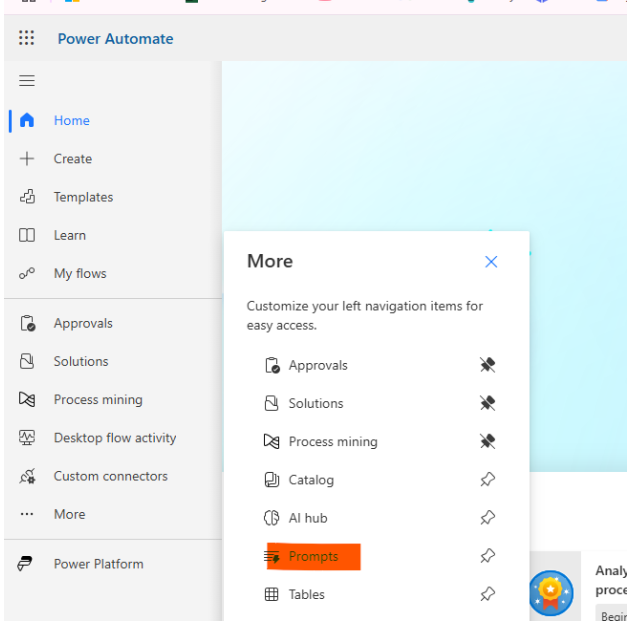Viewport: 627px width, 636px height.
Task: Click the sidebar Approvals clipboard icon
Action: click(x=28, y=323)
